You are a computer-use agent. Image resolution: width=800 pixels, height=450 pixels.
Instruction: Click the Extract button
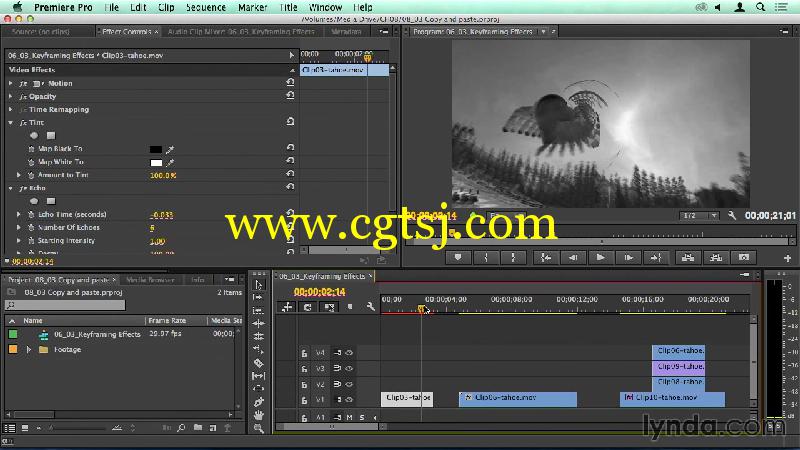pos(716,258)
